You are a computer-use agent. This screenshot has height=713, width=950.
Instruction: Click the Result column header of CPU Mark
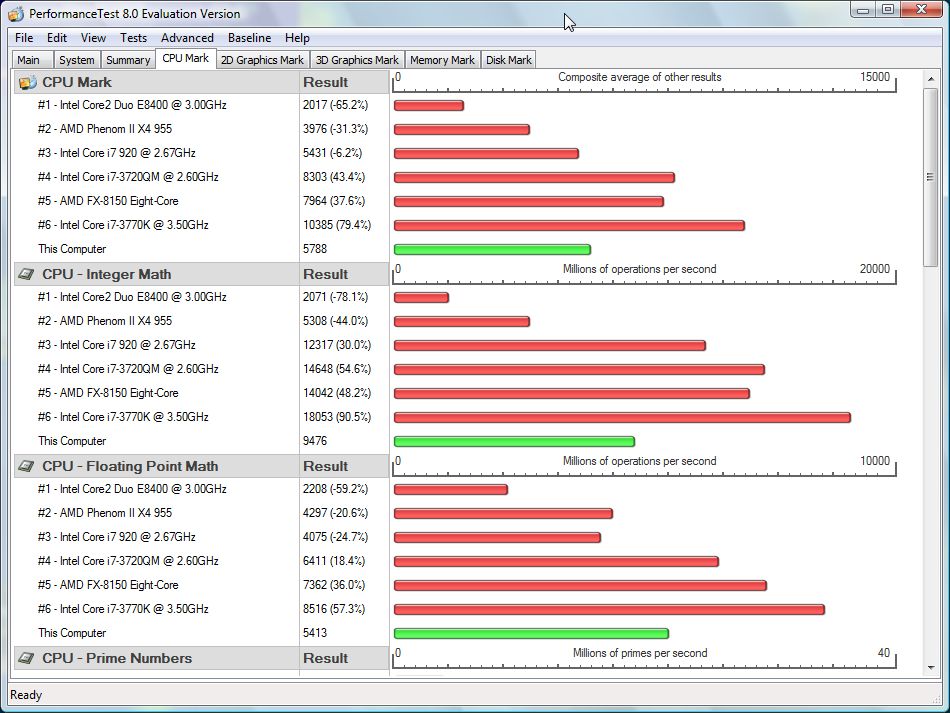[x=344, y=82]
